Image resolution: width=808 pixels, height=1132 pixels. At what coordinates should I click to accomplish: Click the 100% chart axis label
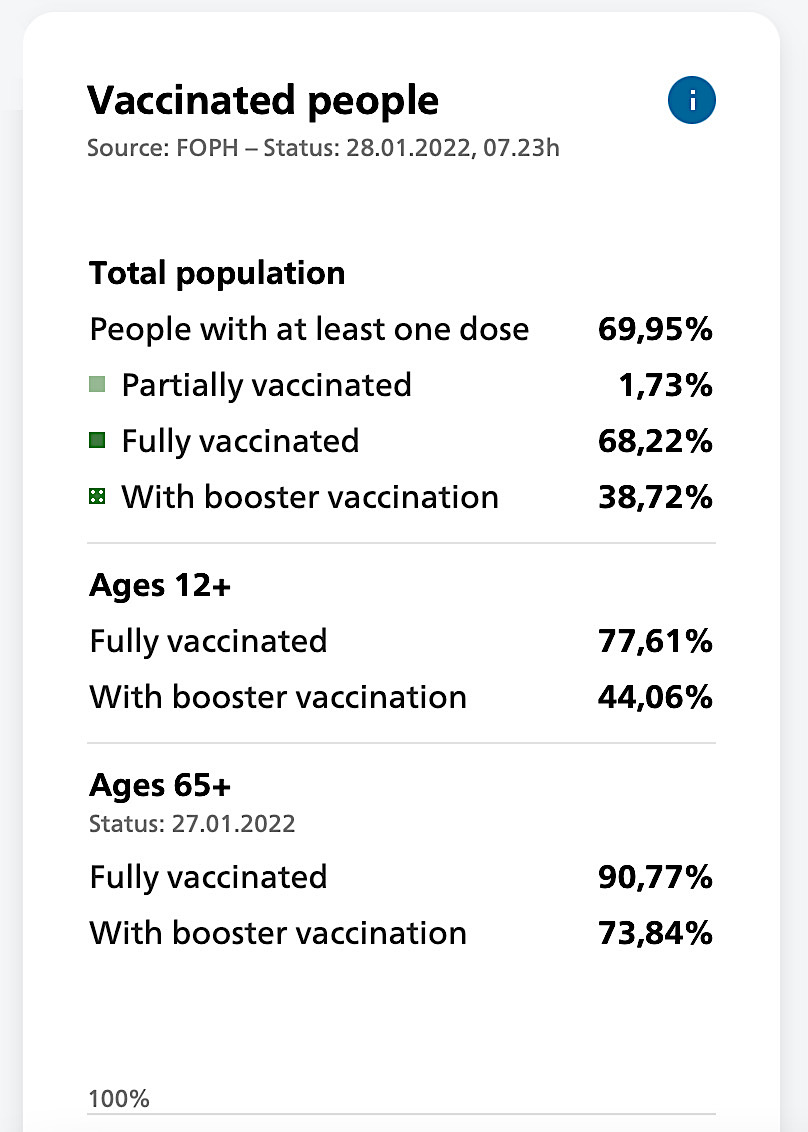pos(119,1099)
